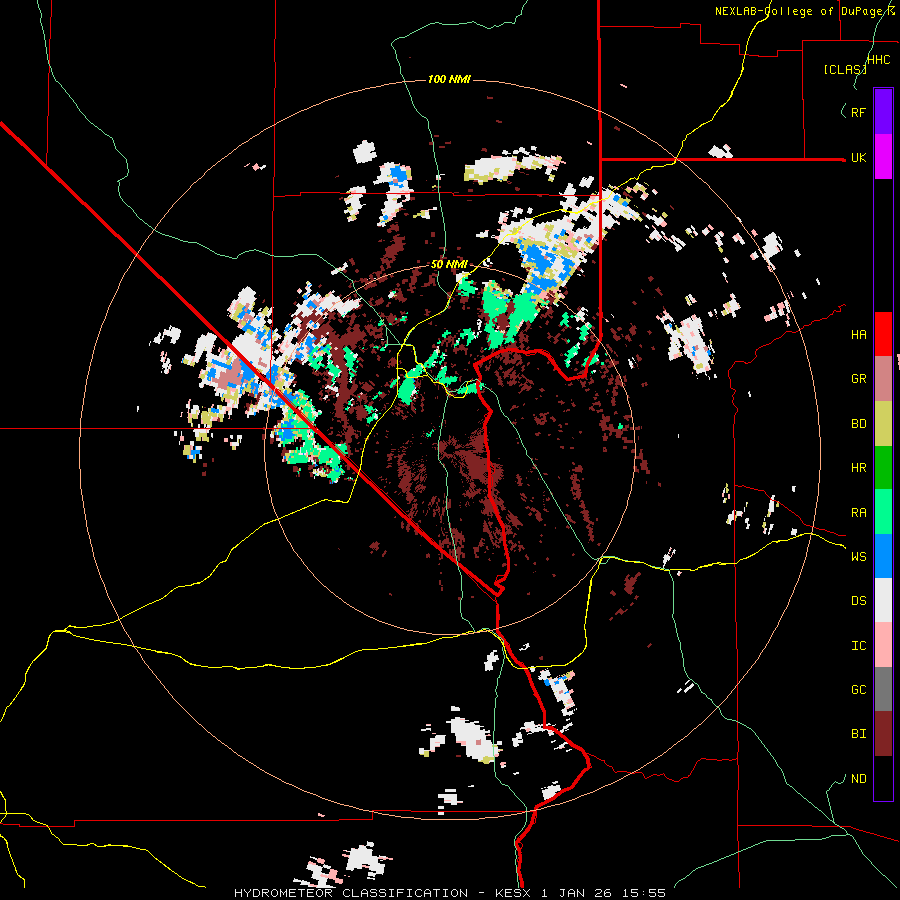Click the red HA color swatch in legend

883,334
